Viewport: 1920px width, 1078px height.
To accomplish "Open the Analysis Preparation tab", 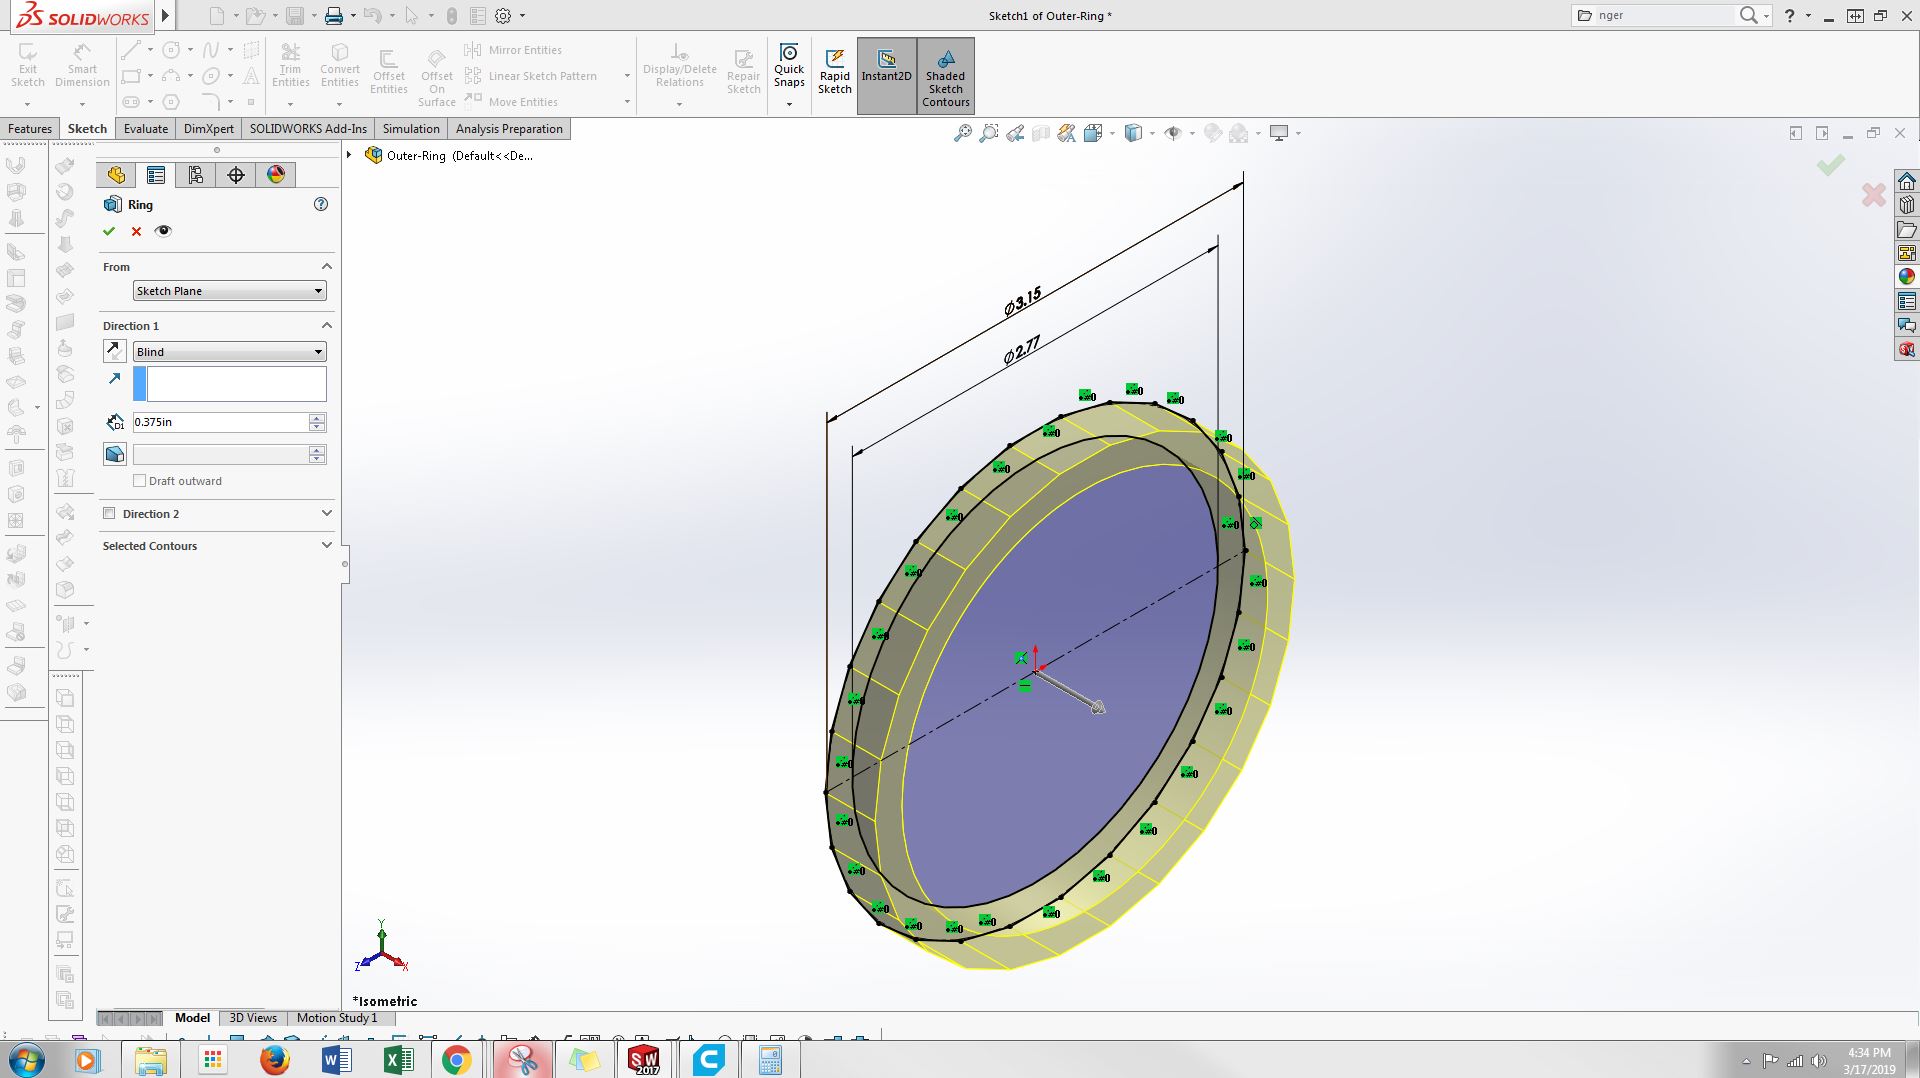I will (x=509, y=129).
